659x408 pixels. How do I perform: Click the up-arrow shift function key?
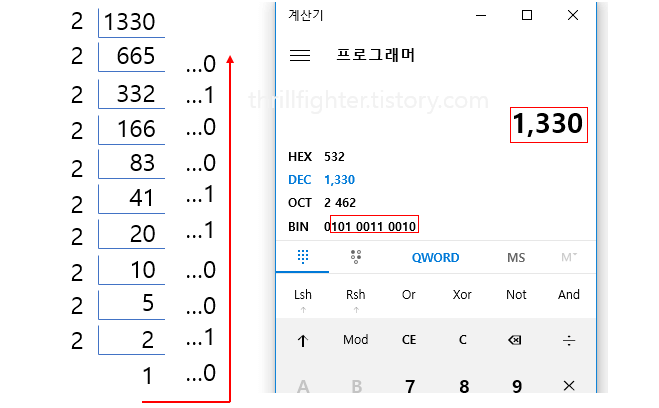(303, 340)
